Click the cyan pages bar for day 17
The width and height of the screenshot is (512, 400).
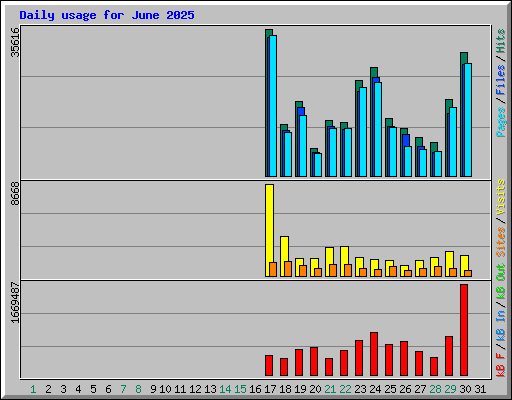pyautogui.click(x=273, y=106)
